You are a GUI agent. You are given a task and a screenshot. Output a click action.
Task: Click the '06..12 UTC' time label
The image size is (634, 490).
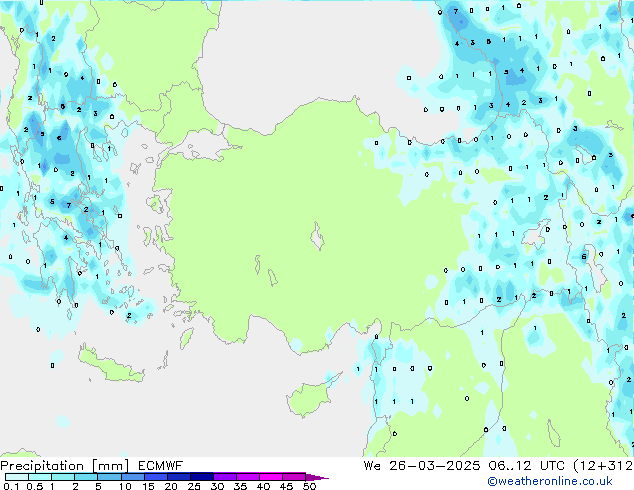(526, 466)
